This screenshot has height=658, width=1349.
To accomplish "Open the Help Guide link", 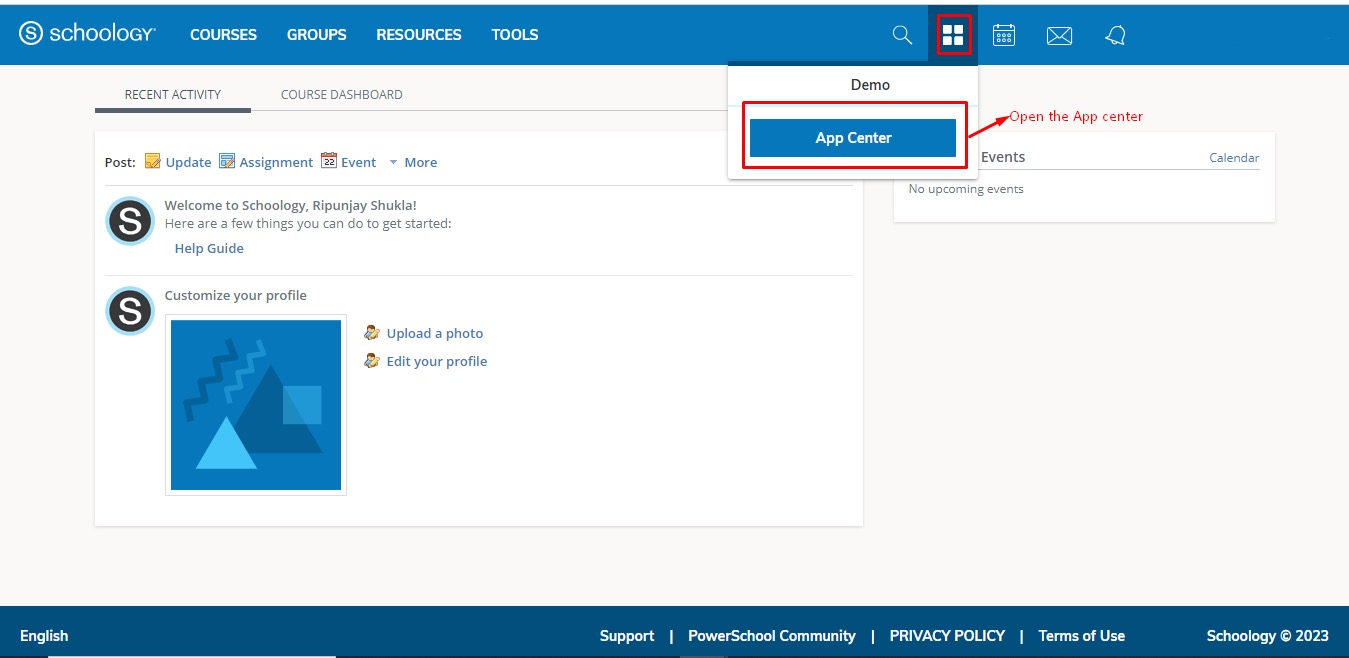I will (209, 248).
